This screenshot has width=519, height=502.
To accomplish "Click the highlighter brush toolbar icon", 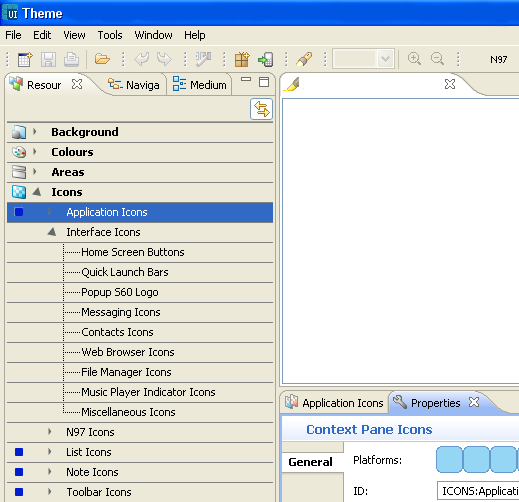I will point(304,59).
